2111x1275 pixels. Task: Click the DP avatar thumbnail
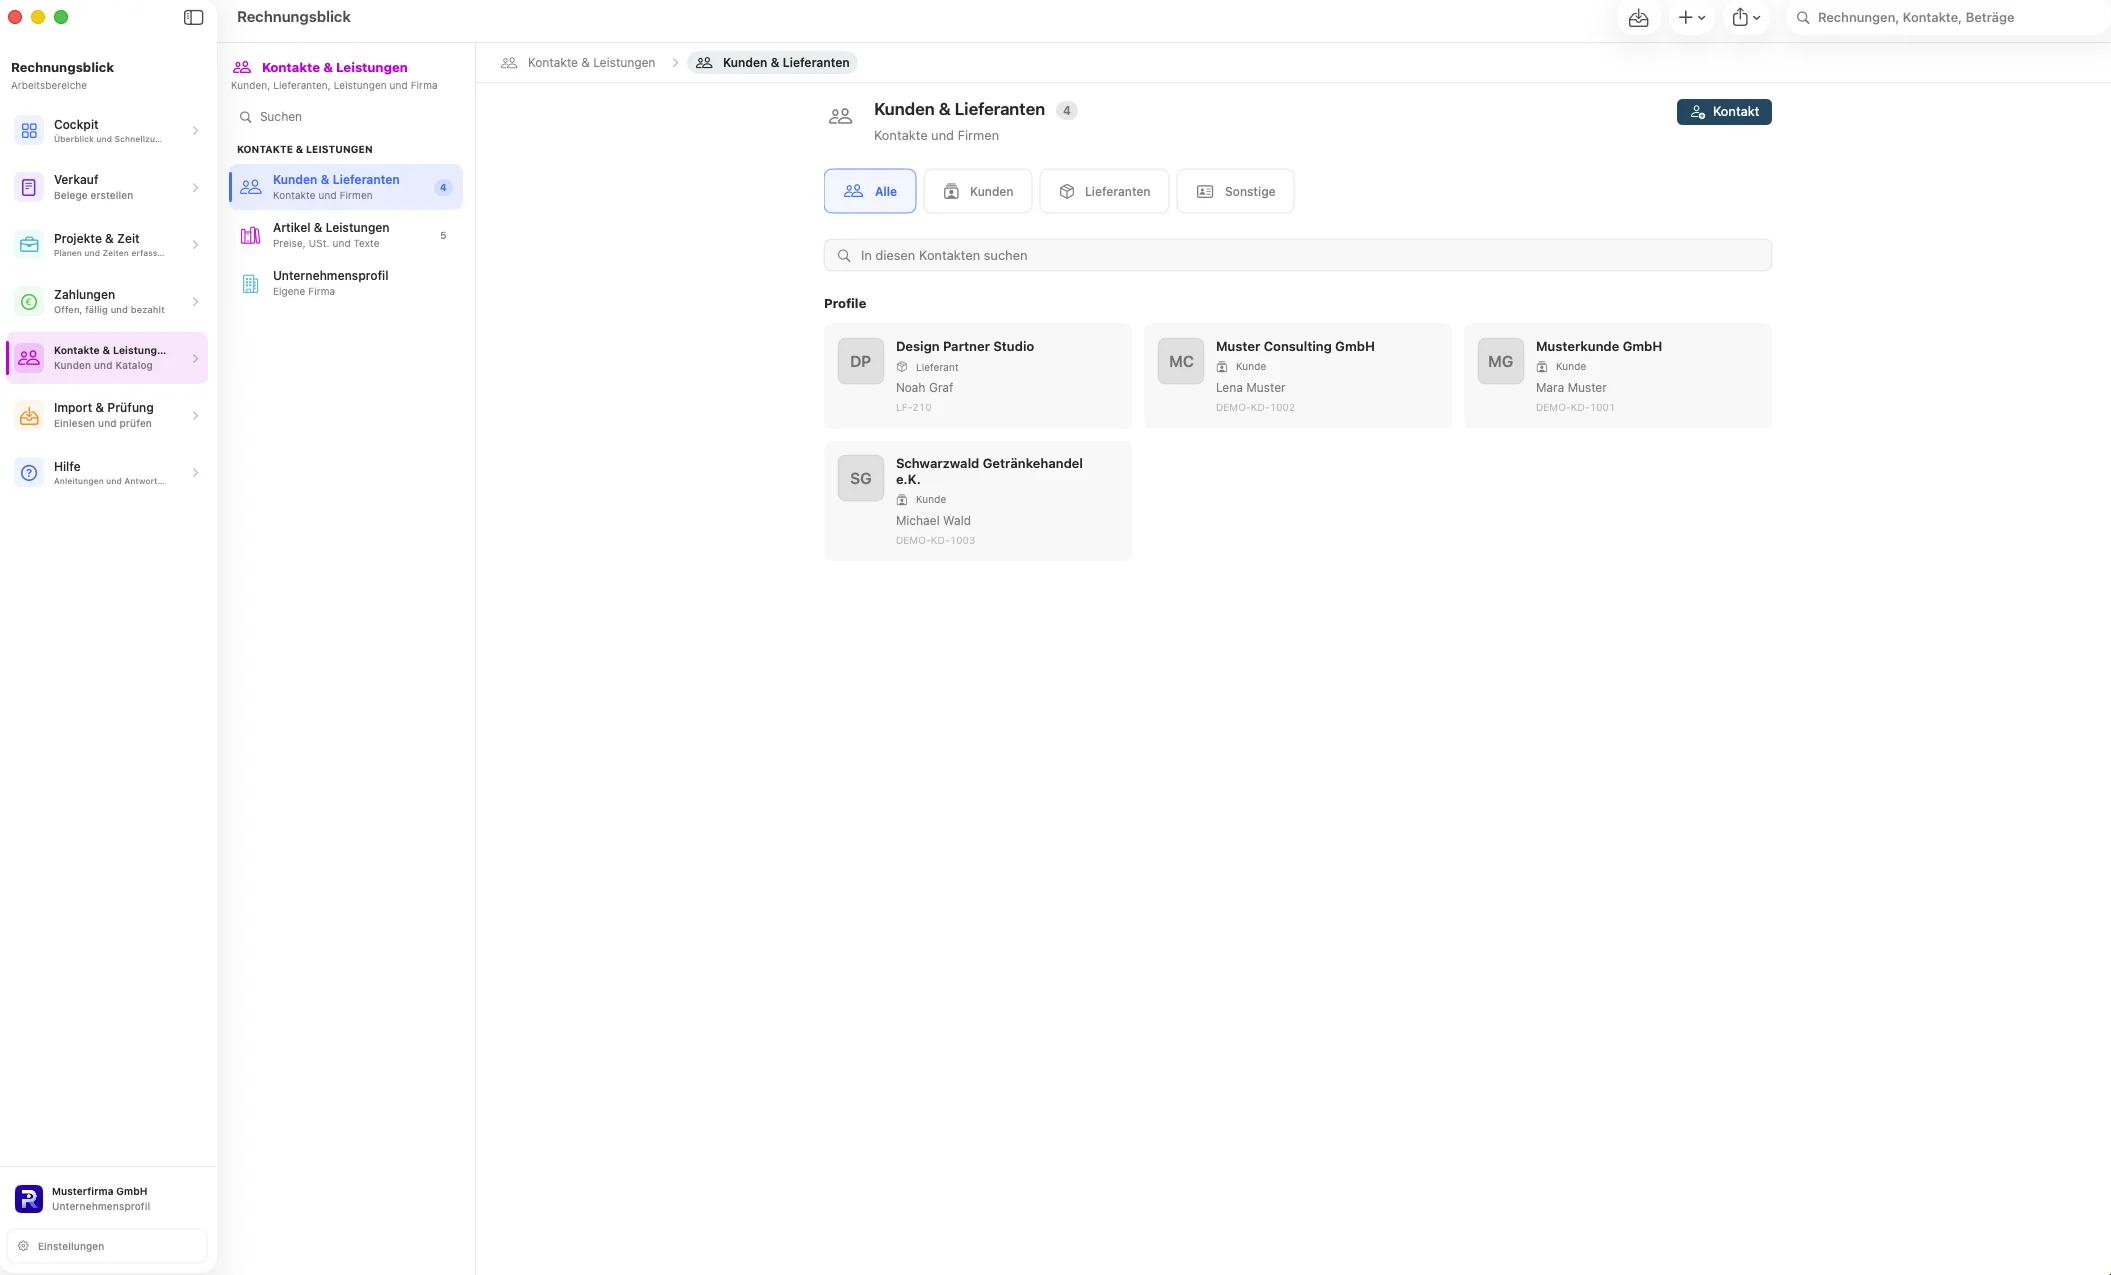(861, 361)
